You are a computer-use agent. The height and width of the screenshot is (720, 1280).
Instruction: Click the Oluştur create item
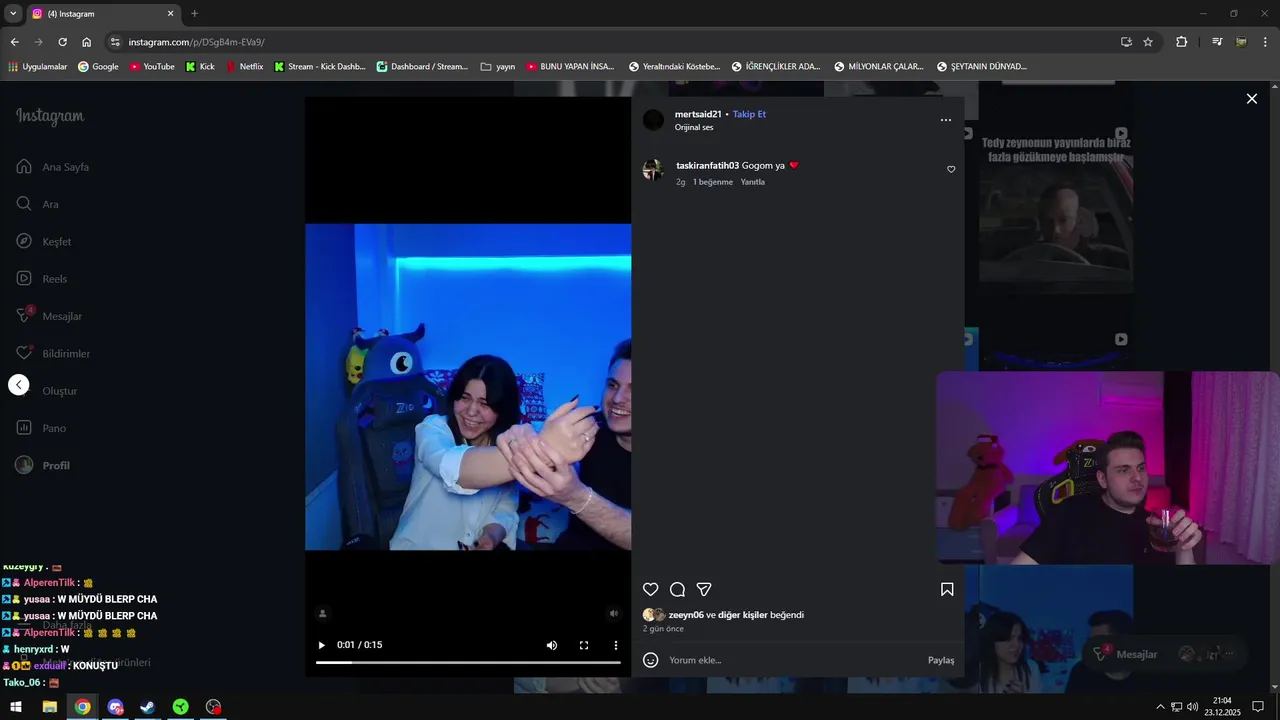[x=59, y=391]
